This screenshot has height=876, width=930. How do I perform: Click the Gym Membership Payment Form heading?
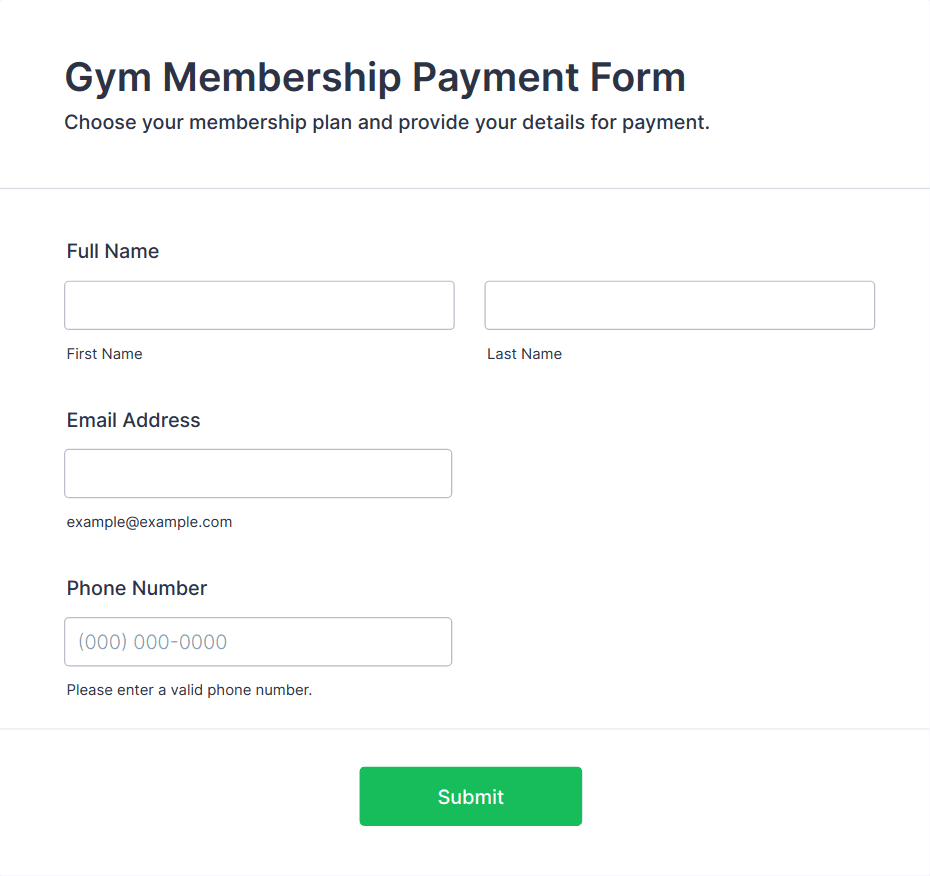point(375,77)
